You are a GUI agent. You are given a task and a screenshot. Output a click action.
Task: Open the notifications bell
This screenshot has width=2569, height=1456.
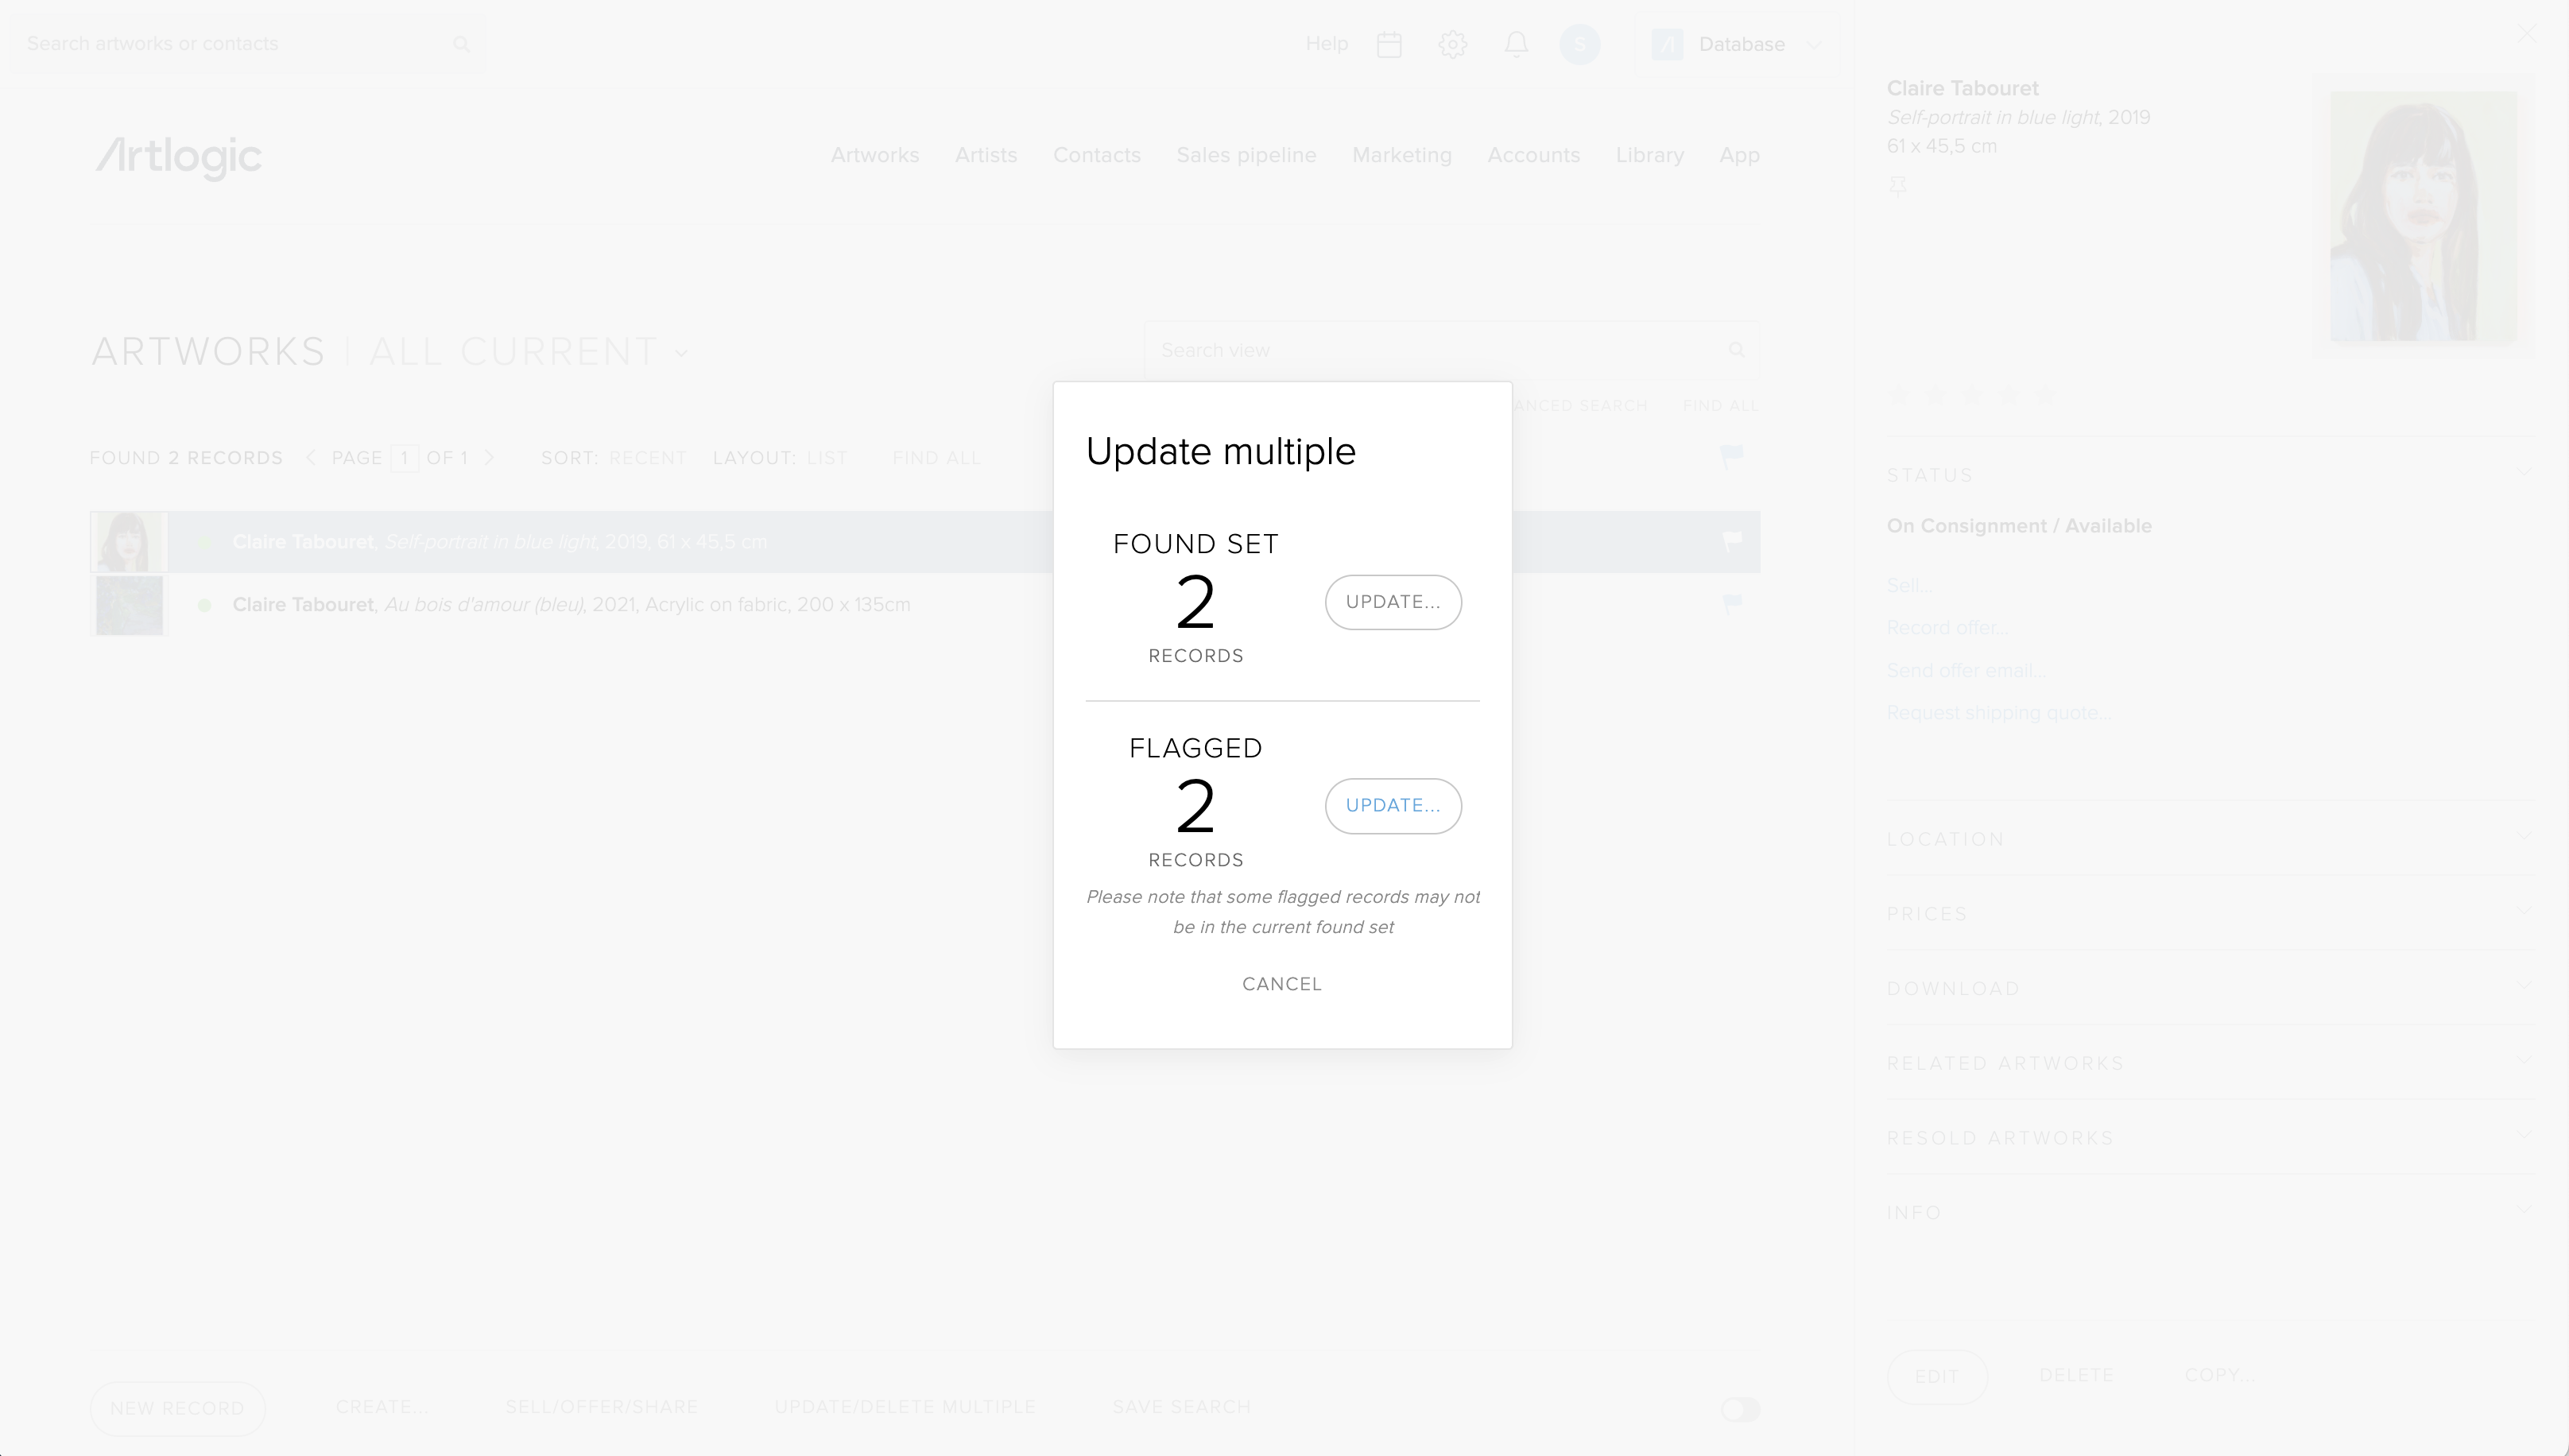(1516, 44)
